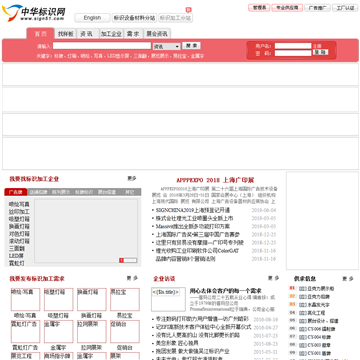The image size is (360, 360).
Task: Click the 金属字 keyword link in search bar
Action: click(x=197, y=56)
